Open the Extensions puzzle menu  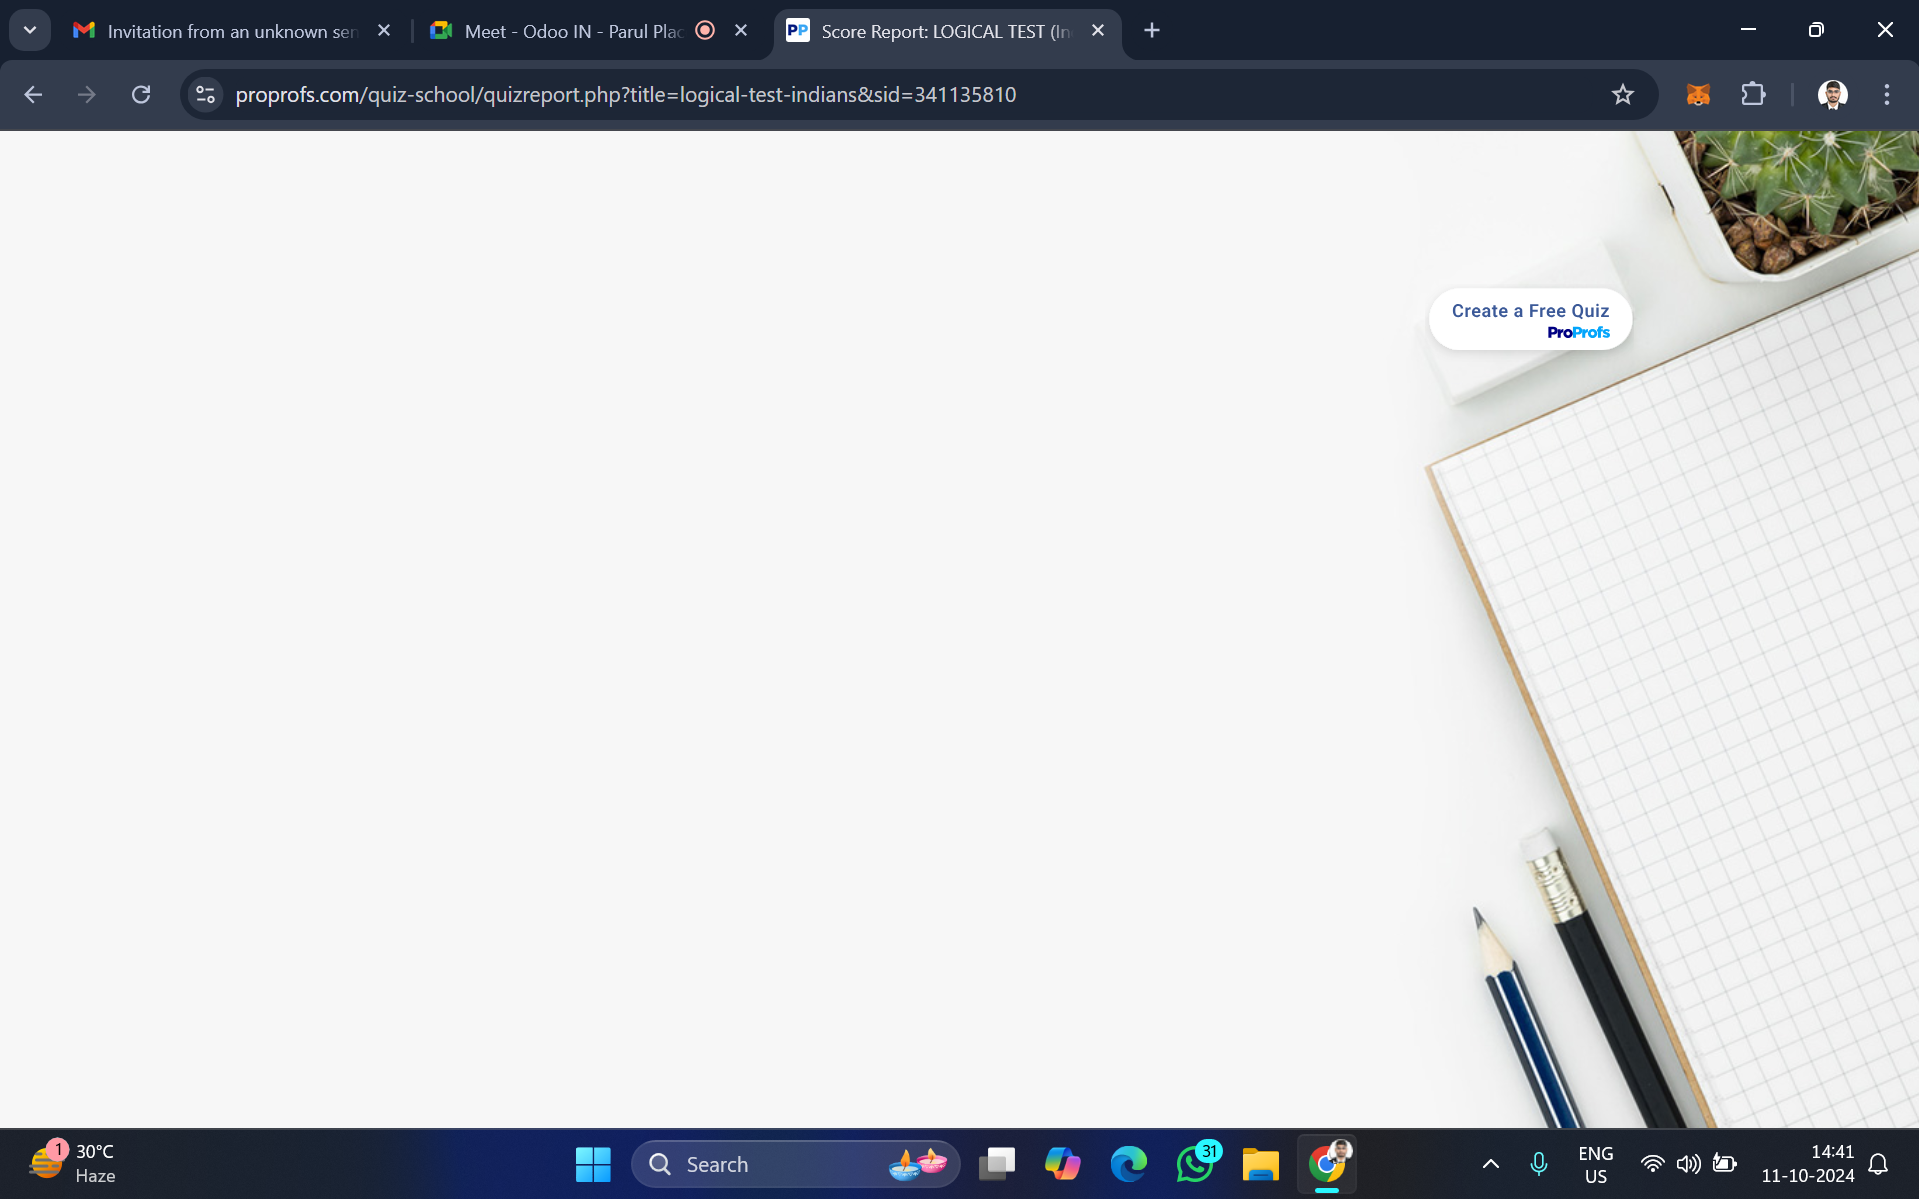click(1753, 95)
